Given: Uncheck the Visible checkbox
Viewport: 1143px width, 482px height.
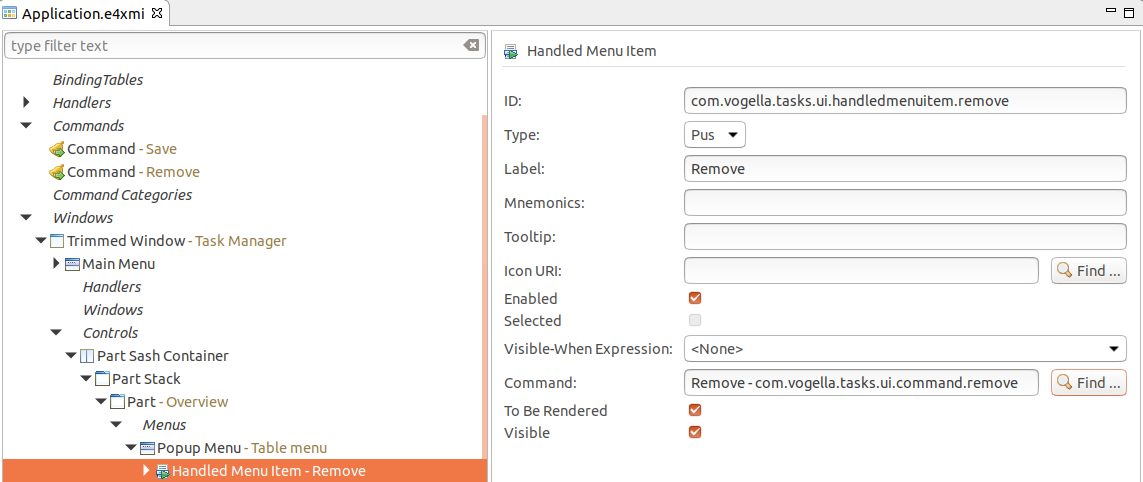Looking at the screenshot, I should [695, 432].
